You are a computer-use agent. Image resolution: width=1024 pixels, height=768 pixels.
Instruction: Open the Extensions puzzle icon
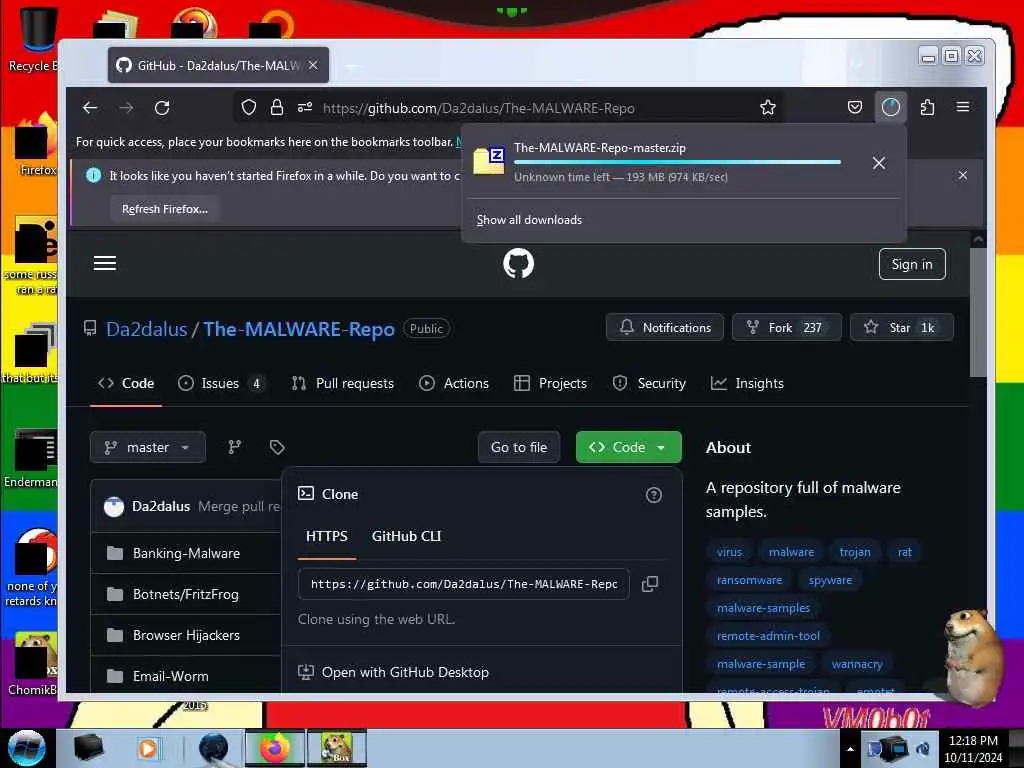tap(927, 107)
